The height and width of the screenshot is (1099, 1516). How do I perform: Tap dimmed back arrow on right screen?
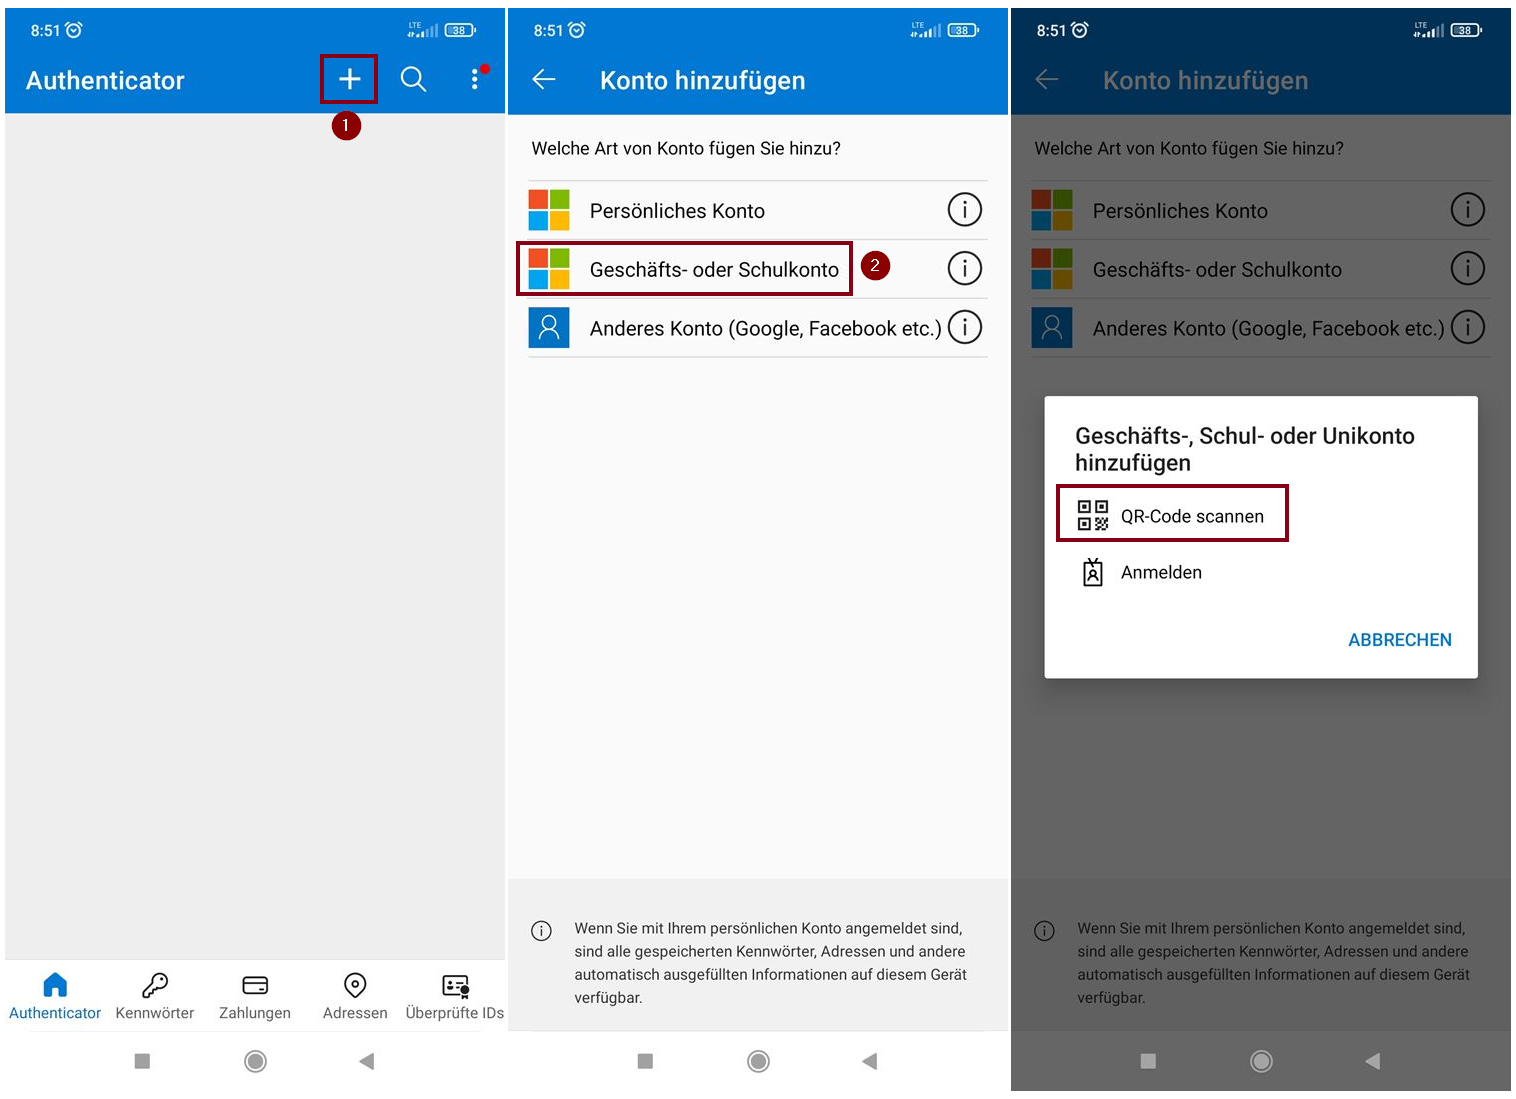pyautogui.click(x=1047, y=79)
